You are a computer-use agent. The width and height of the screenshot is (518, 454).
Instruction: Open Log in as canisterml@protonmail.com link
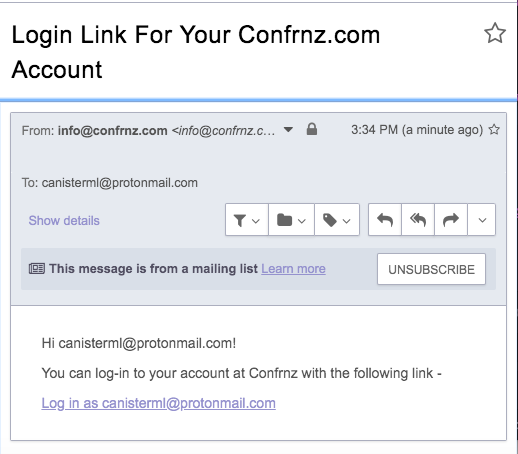[x=159, y=403]
